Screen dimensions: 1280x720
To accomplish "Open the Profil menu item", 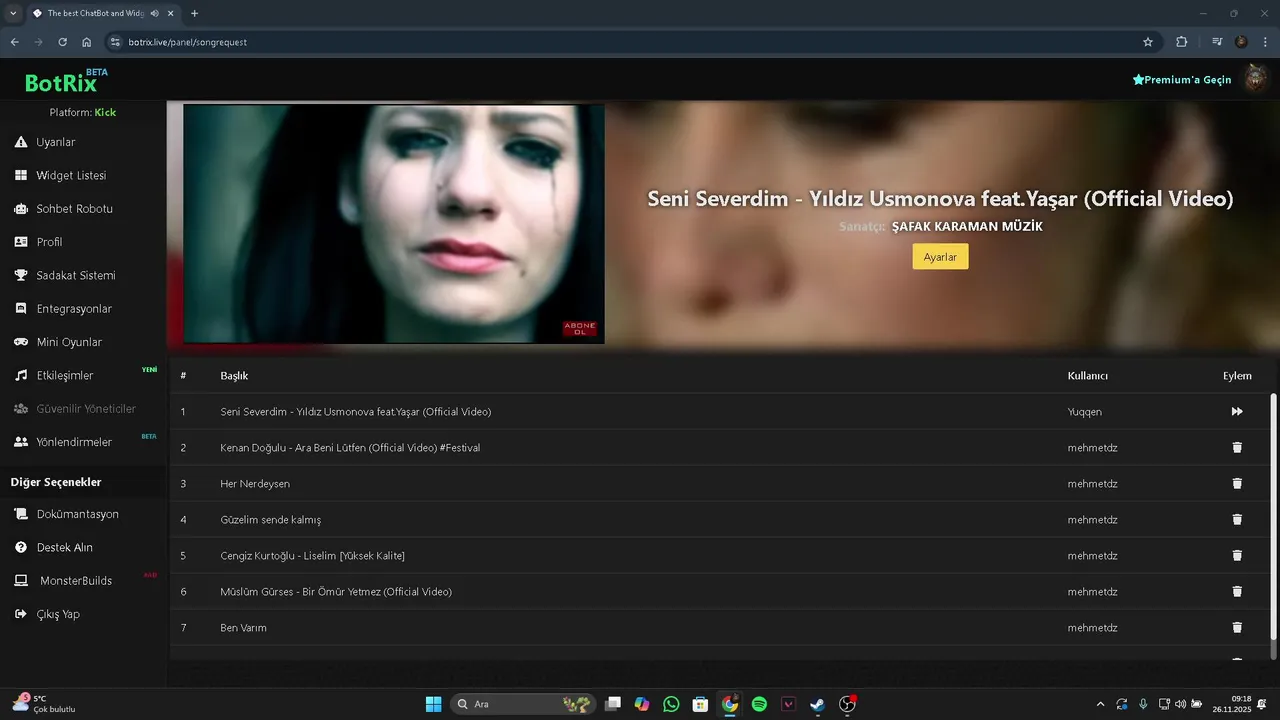I will coord(49,242).
